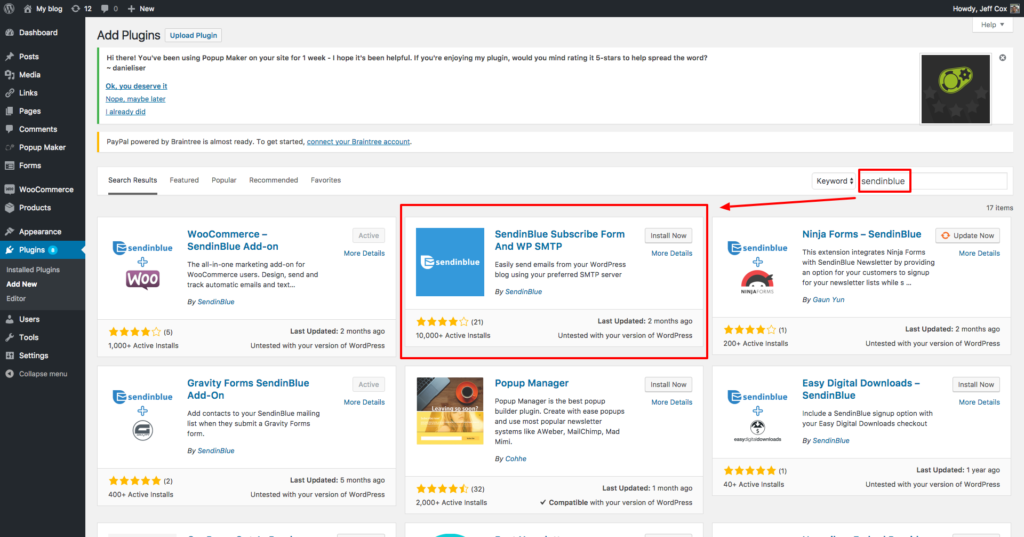Image resolution: width=1024 pixels, height=537 pixels.
Task: Click the plus New icon in admin bar
Action: (x=131, y=8)
